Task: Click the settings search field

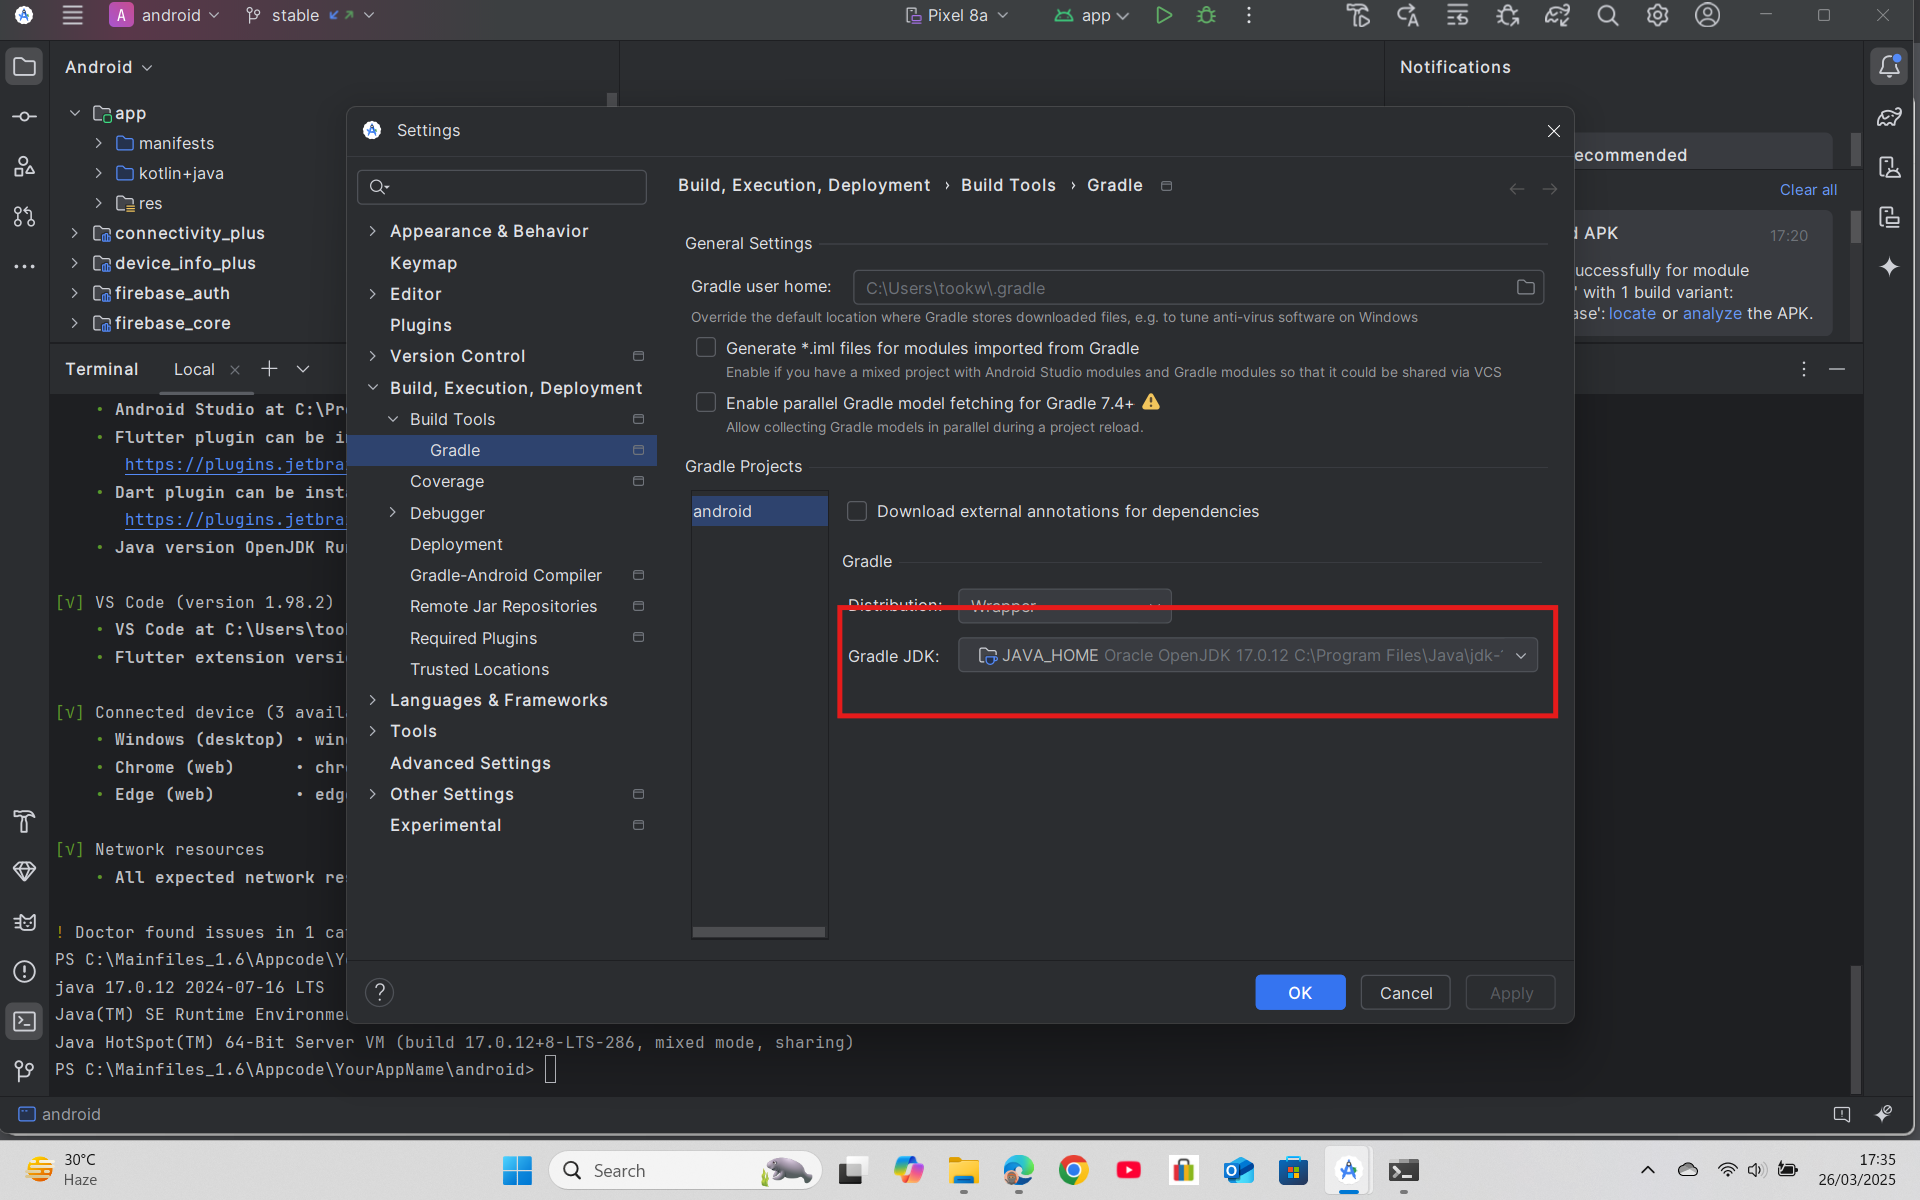Action: tap(502, 187)
